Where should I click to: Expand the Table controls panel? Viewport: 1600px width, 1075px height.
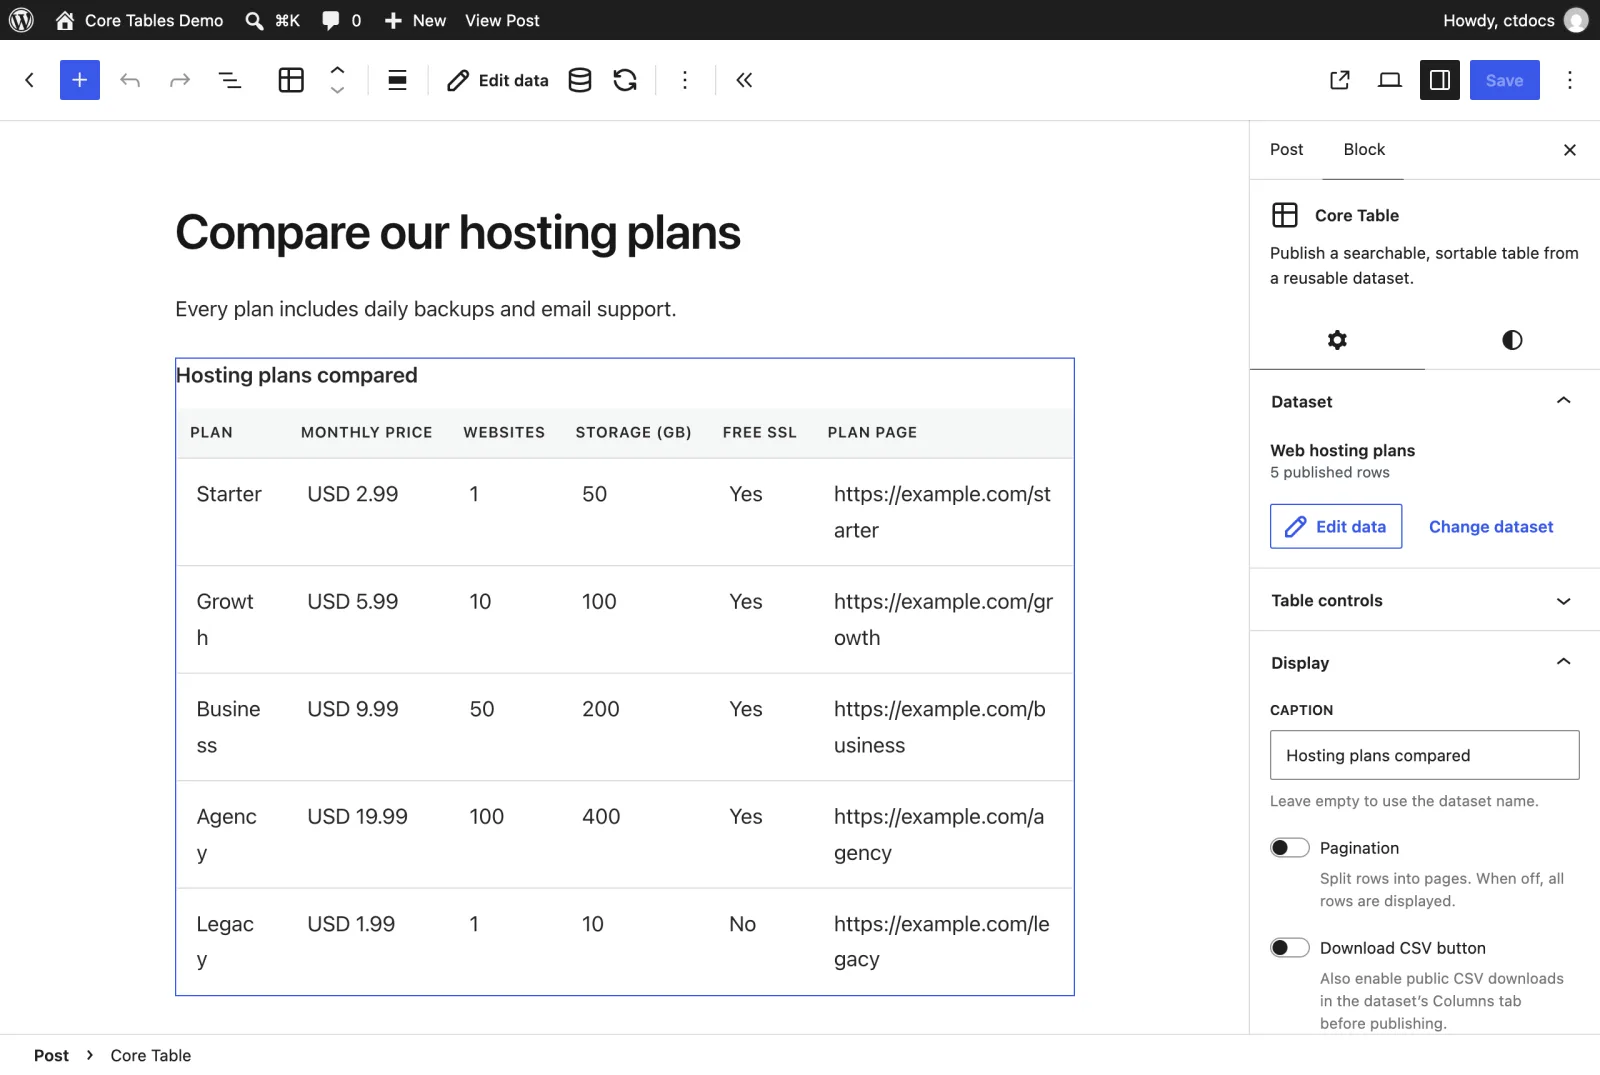coord(1424,600)
